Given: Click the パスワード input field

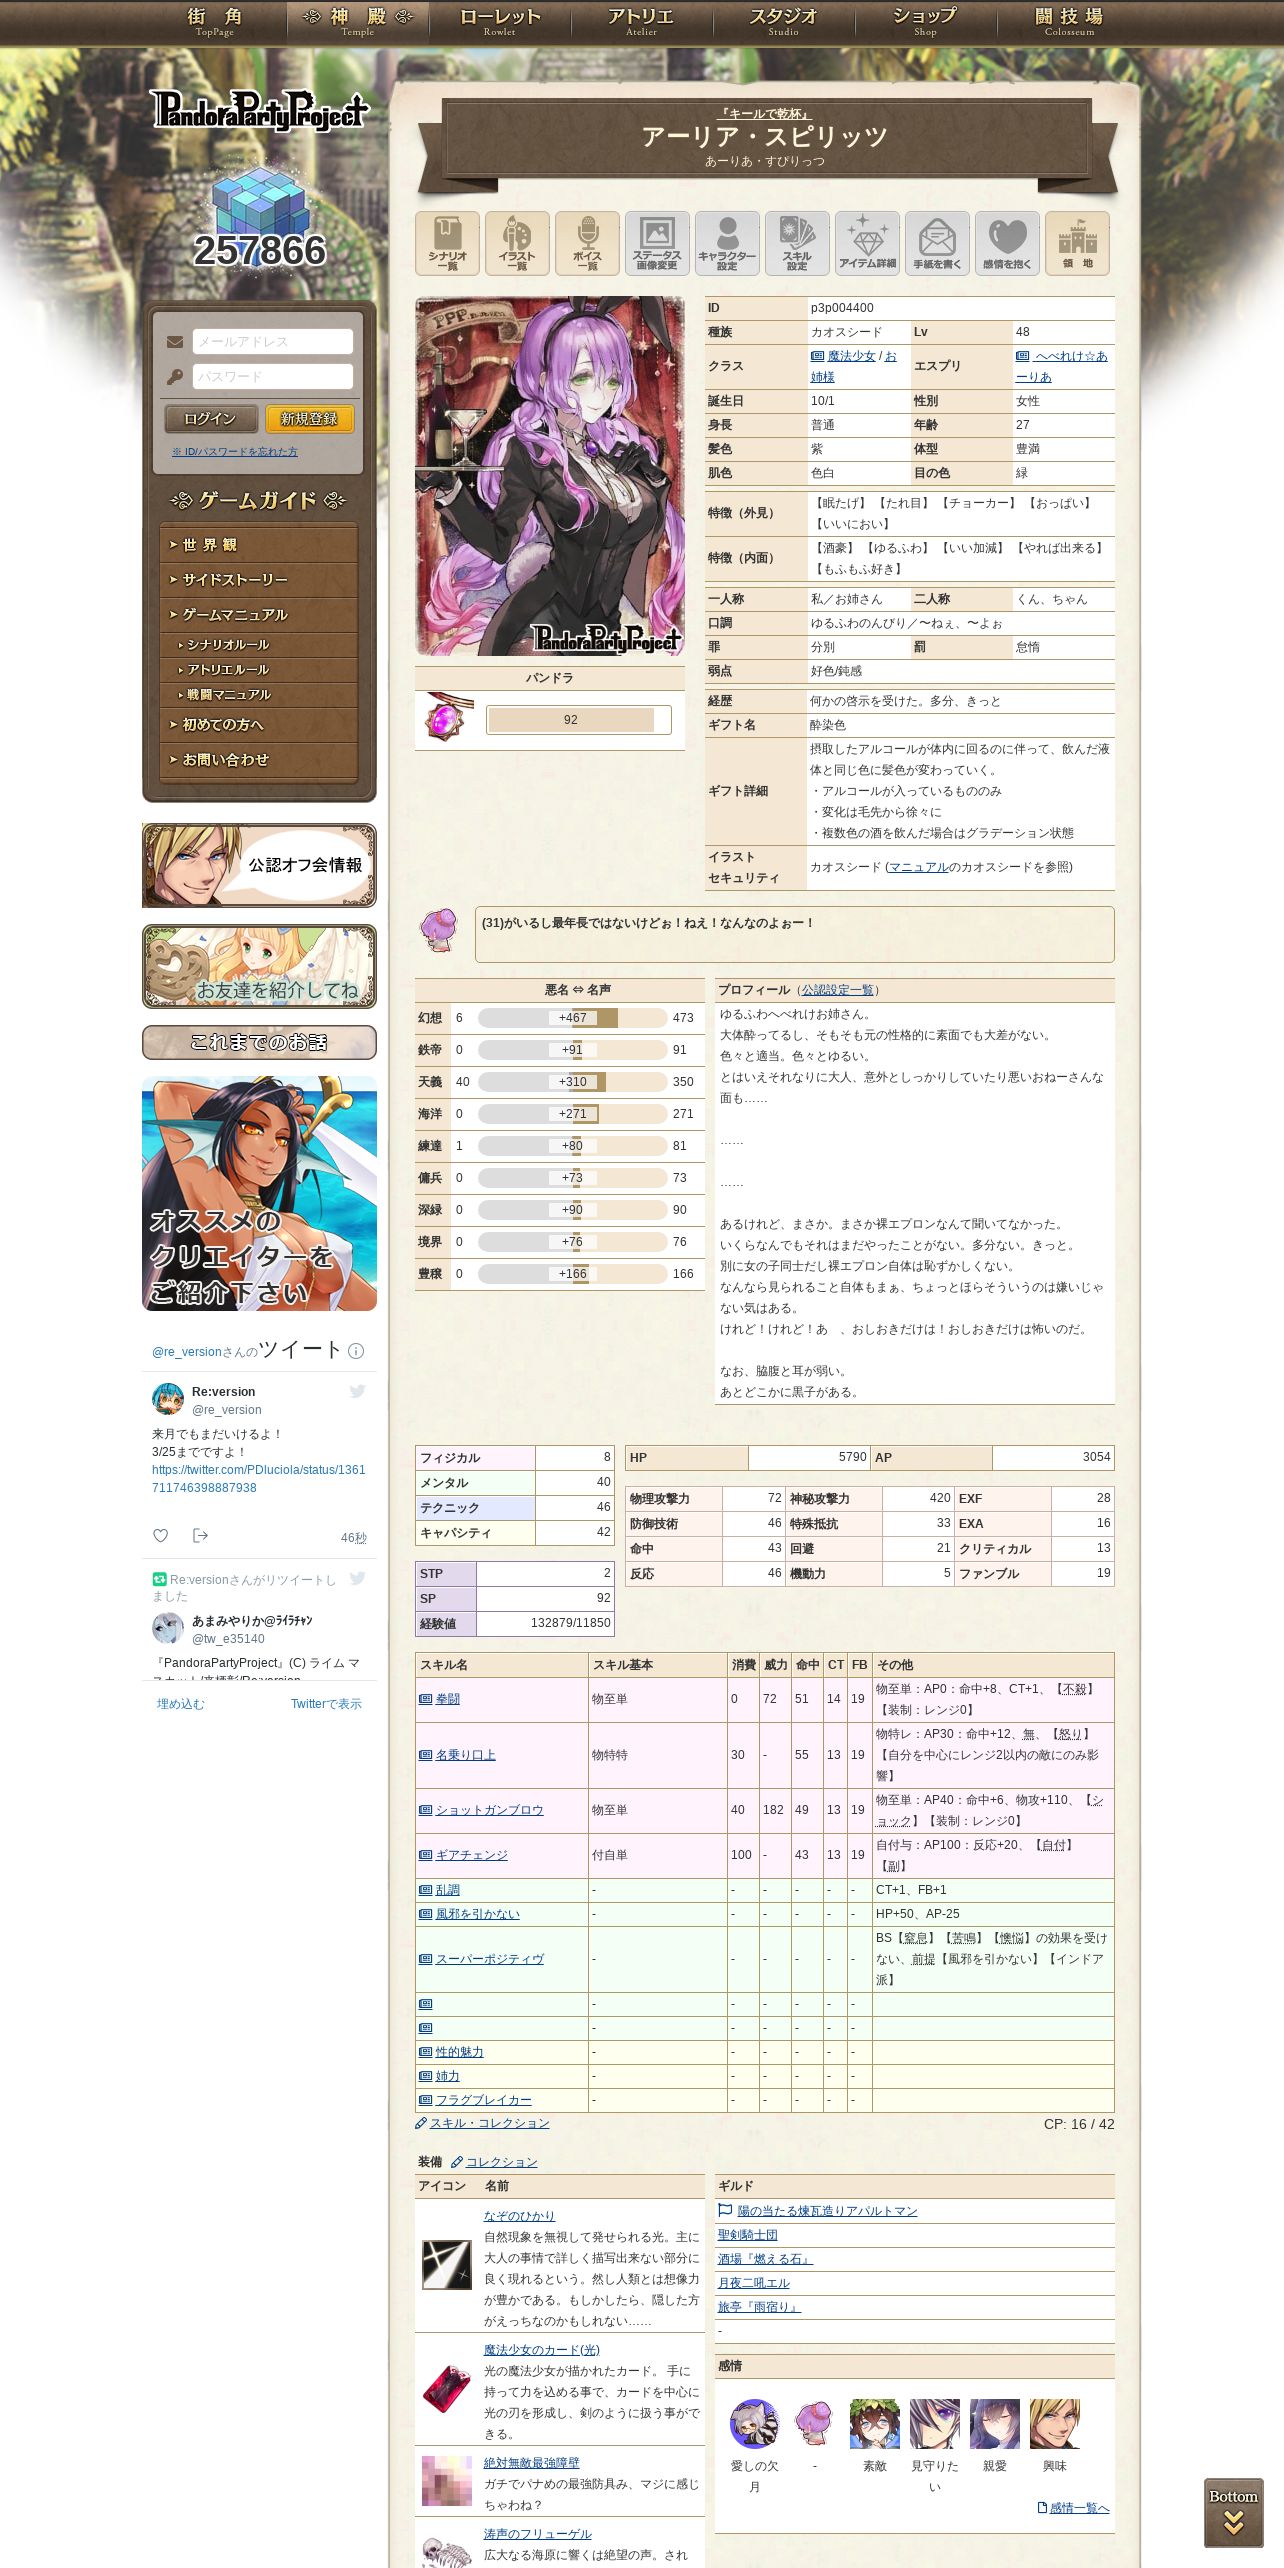Looking at the screenshot, I should (273, 376).
